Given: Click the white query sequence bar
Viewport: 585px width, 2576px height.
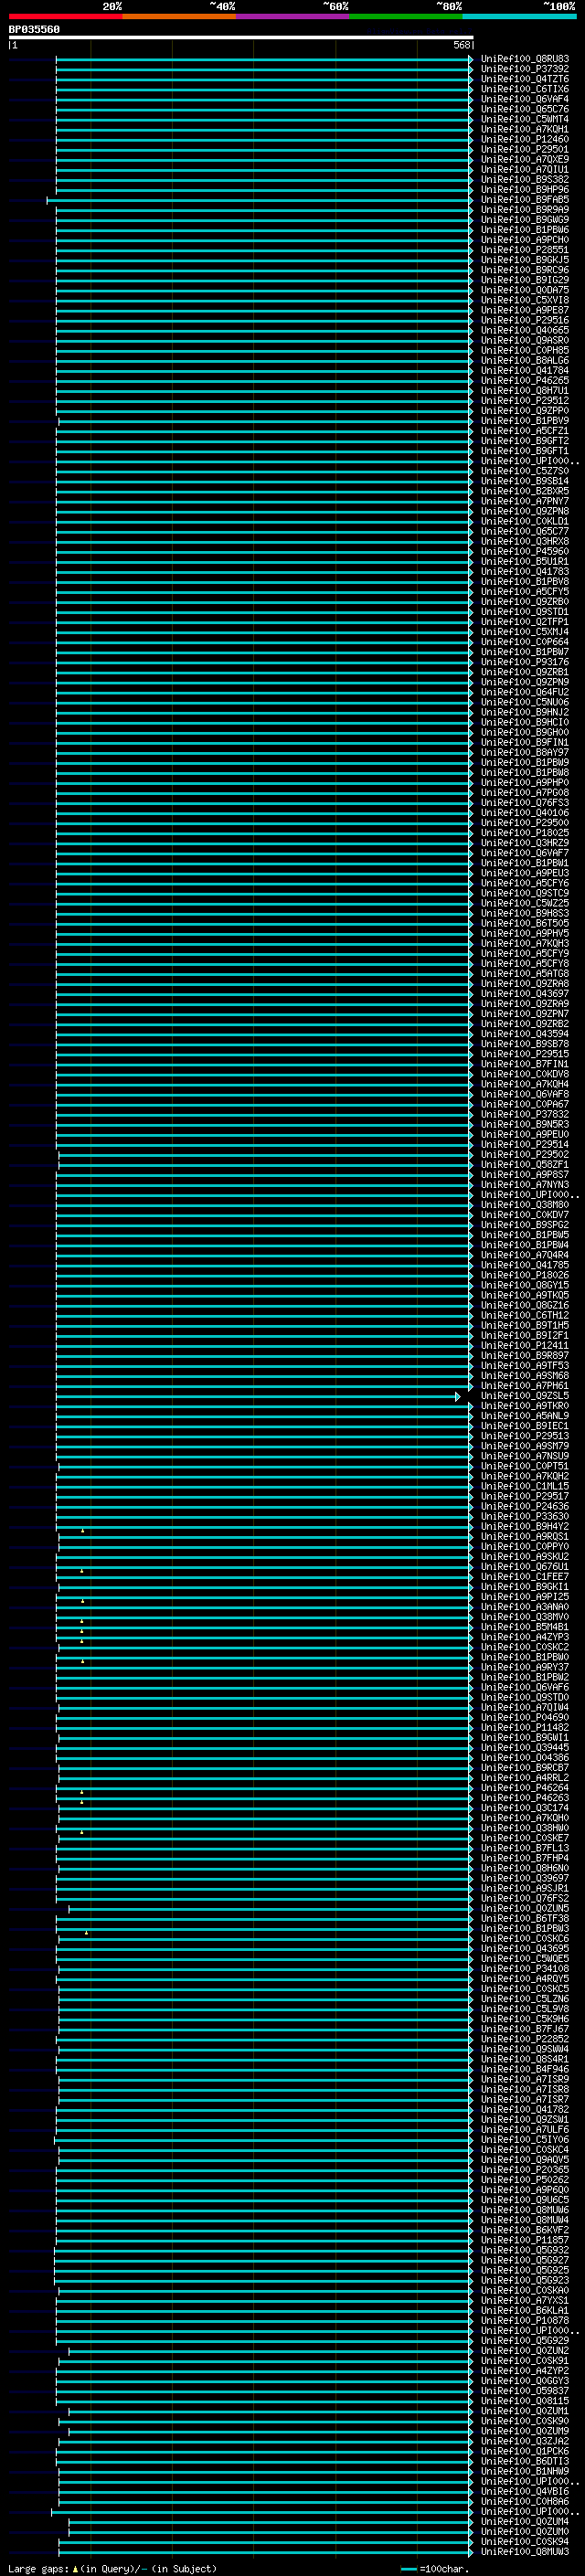Looking at the screenshot, I should pyautogui.click(x=241, y=37).
